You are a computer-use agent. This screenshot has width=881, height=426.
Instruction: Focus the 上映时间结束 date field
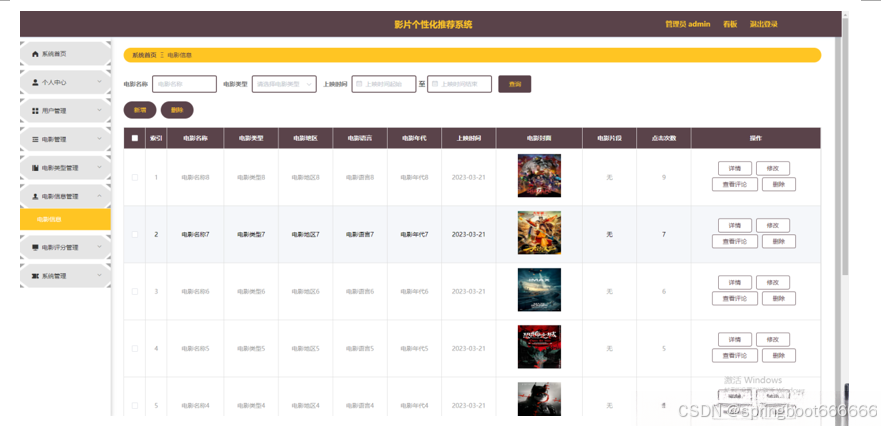pyautogui.click(x=460, y=84)
